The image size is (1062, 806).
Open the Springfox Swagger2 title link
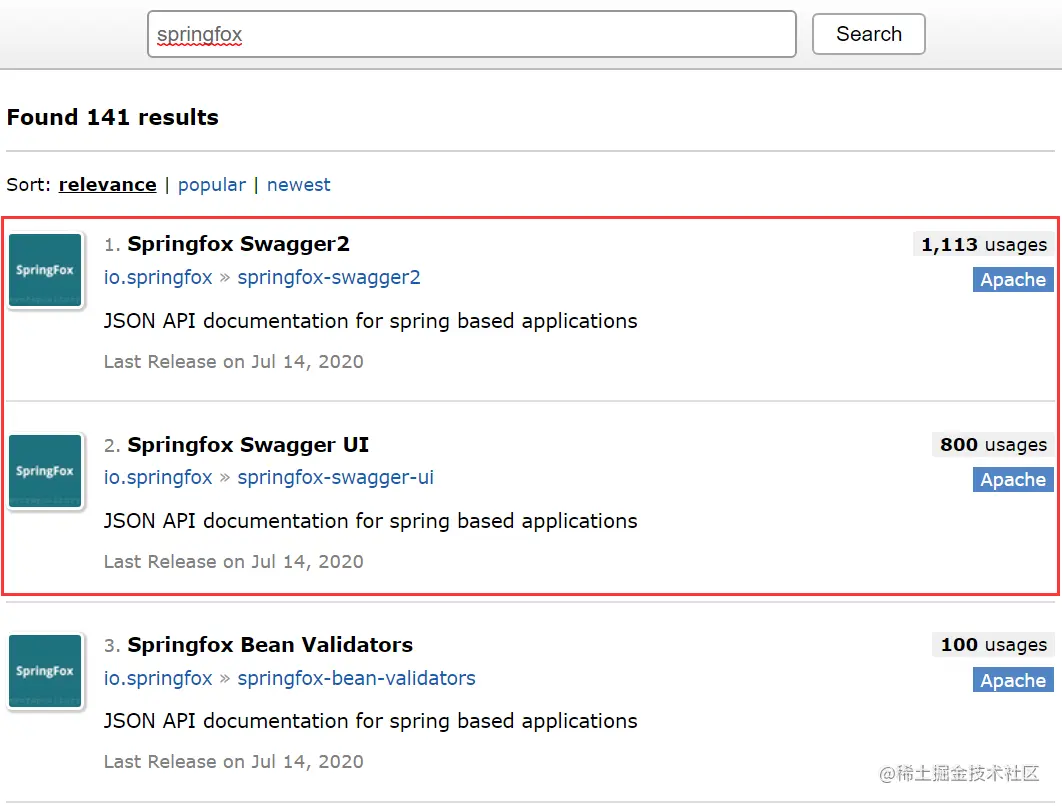(x=238, y=244)
